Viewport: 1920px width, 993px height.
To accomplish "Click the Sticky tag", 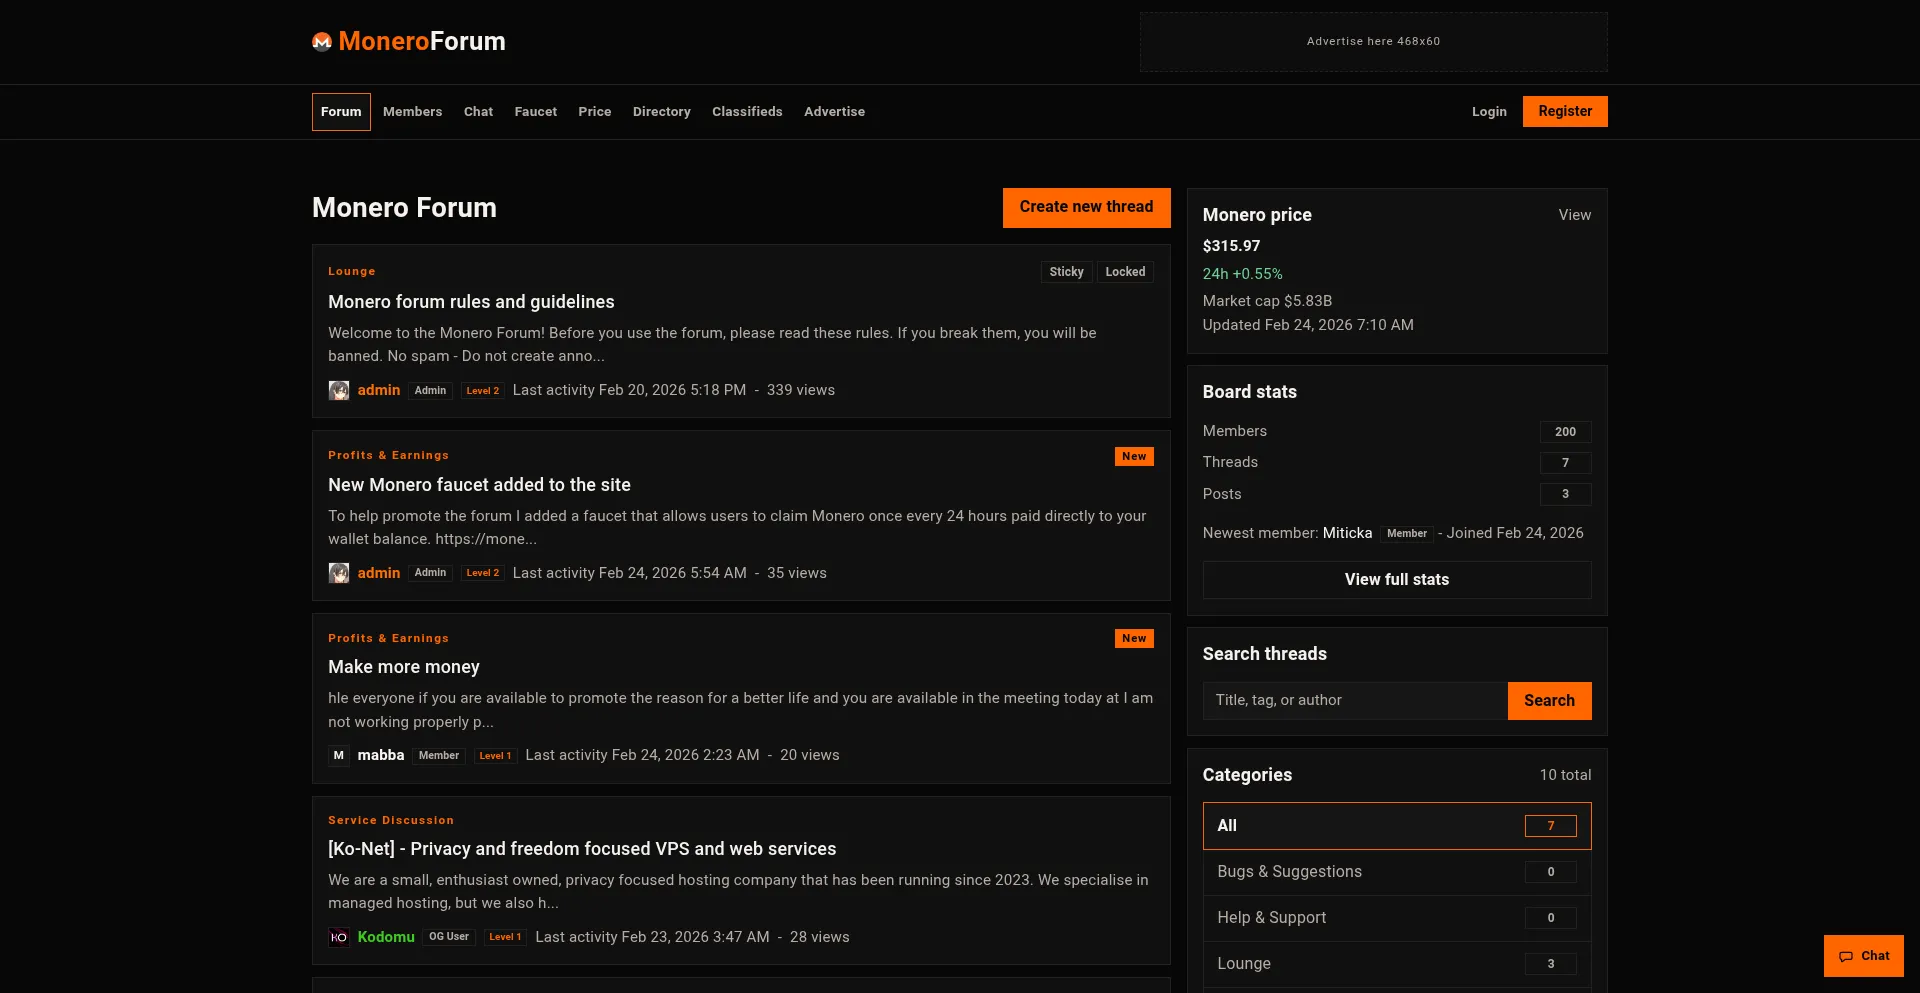I will coord(1066,272).
